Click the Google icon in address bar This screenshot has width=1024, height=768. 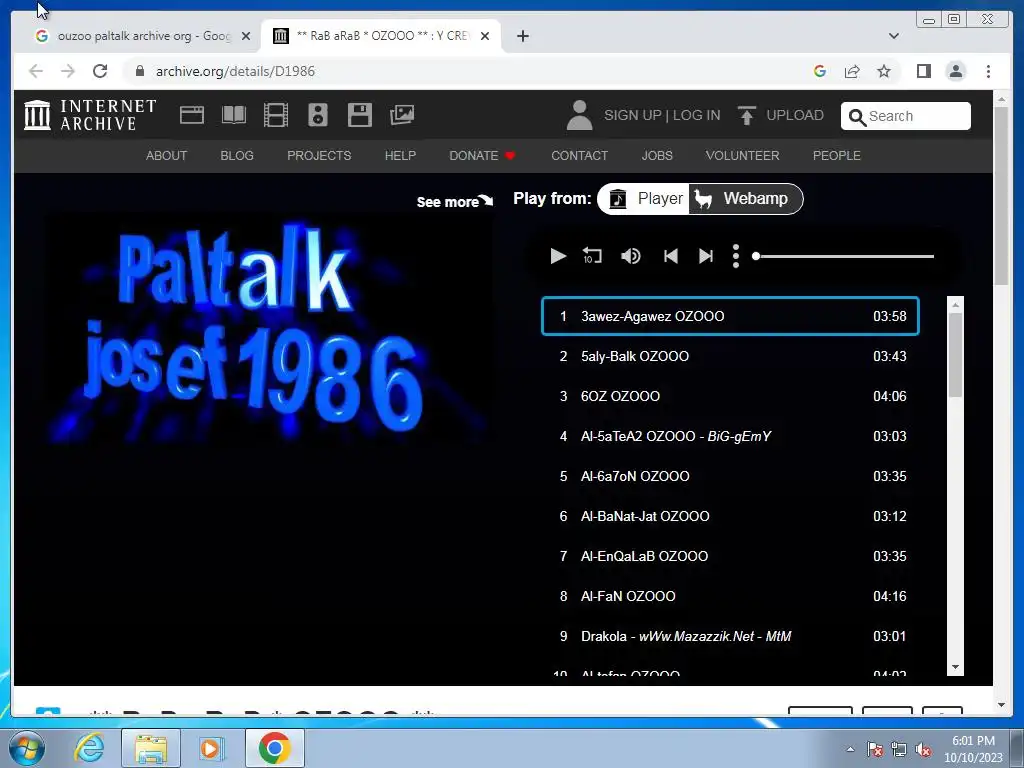click(820, 71)
